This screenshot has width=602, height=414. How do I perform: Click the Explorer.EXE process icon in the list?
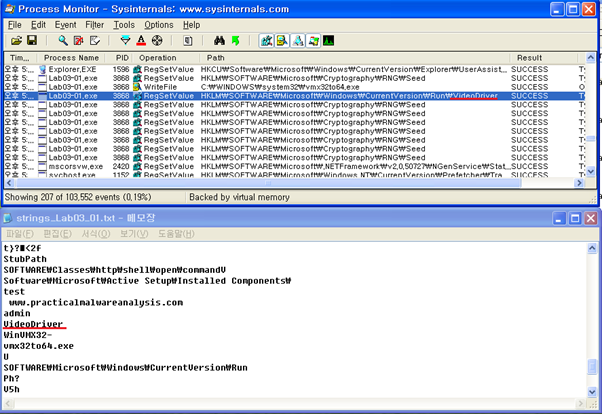coord(42,70)
